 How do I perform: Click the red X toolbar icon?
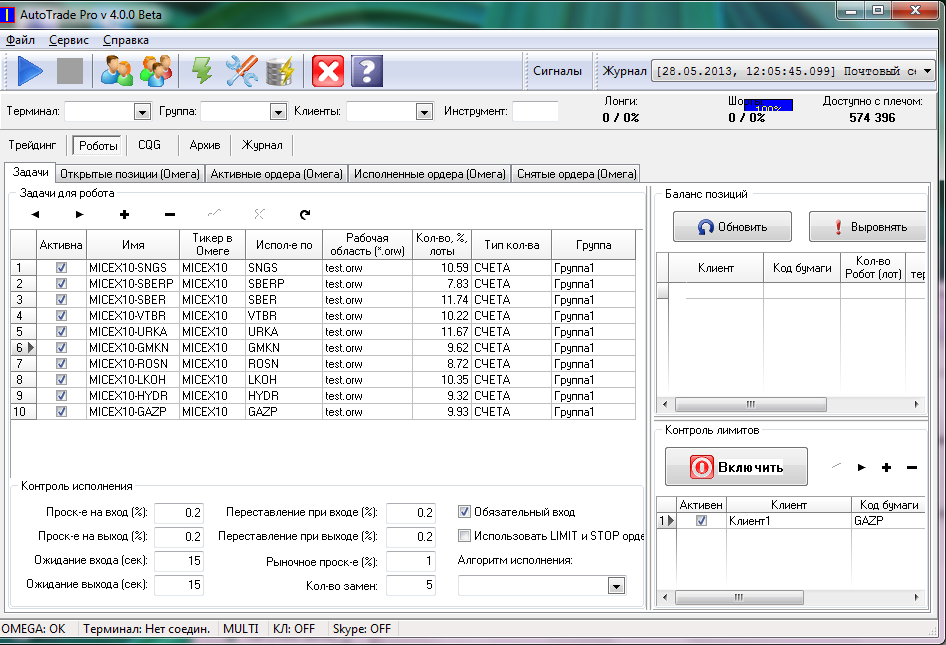click(x=328, y=71)
